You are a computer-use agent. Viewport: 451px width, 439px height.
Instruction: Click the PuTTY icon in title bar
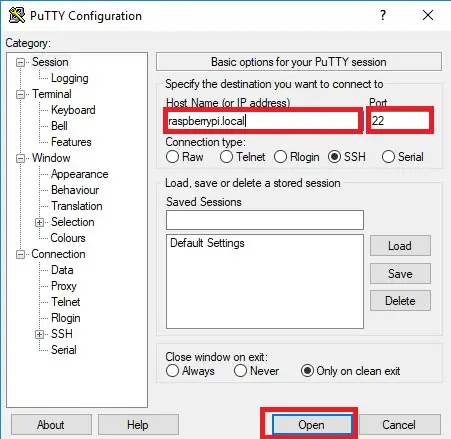tap(17, 15)
